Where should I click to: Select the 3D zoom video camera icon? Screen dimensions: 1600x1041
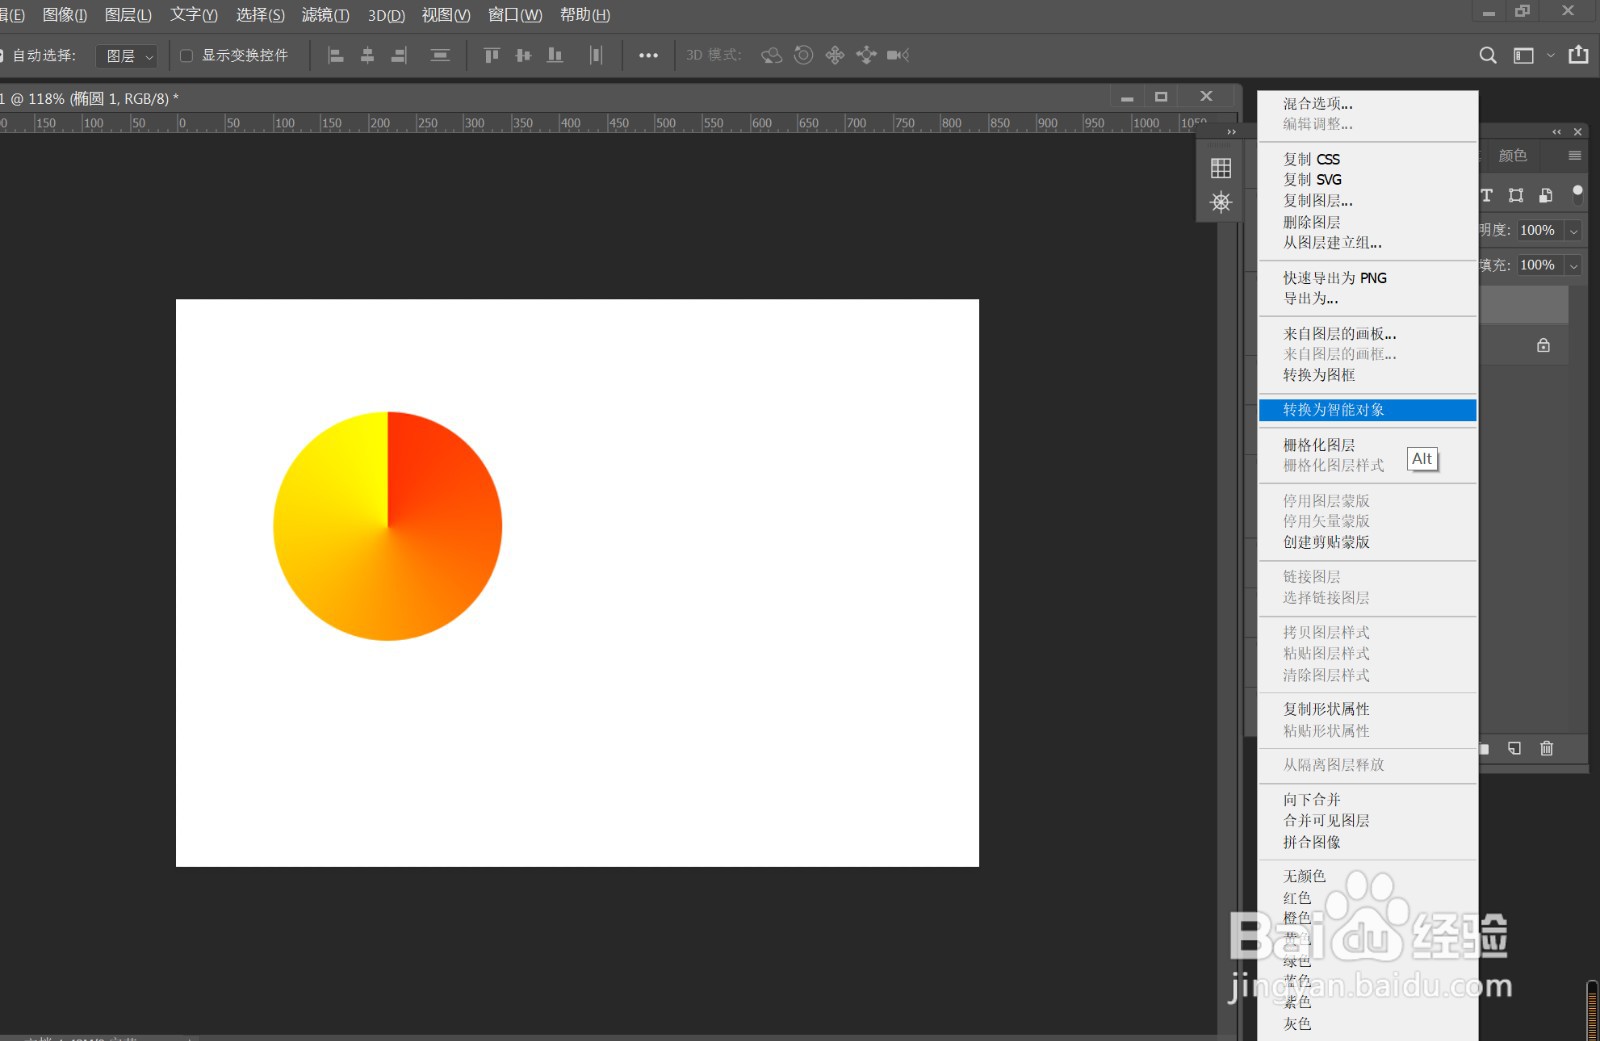point(898,55)
